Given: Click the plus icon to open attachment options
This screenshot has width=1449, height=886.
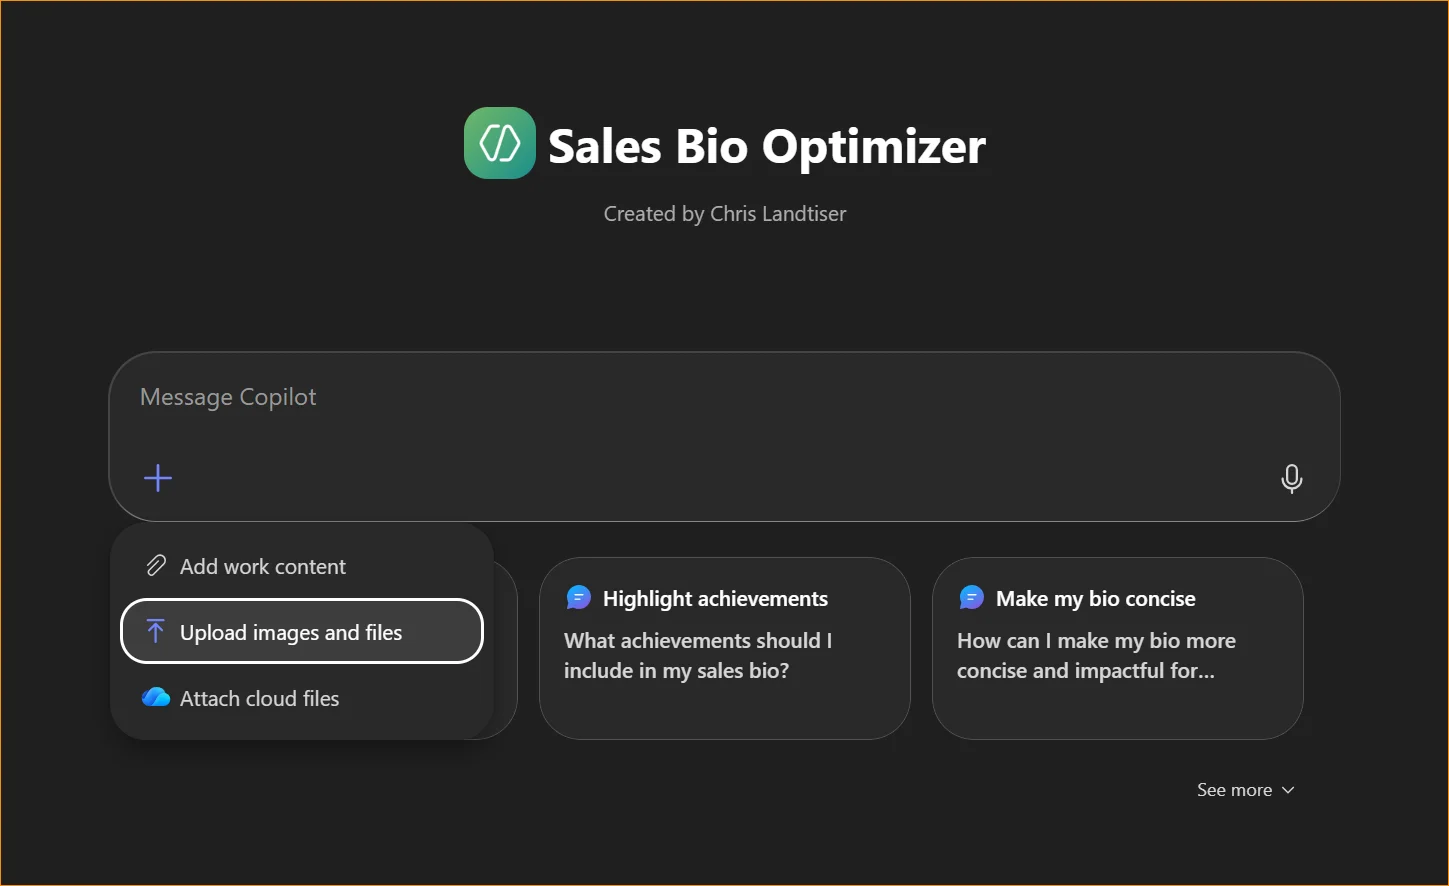Looking at the screenshot, I should click(x=157, y=478).
